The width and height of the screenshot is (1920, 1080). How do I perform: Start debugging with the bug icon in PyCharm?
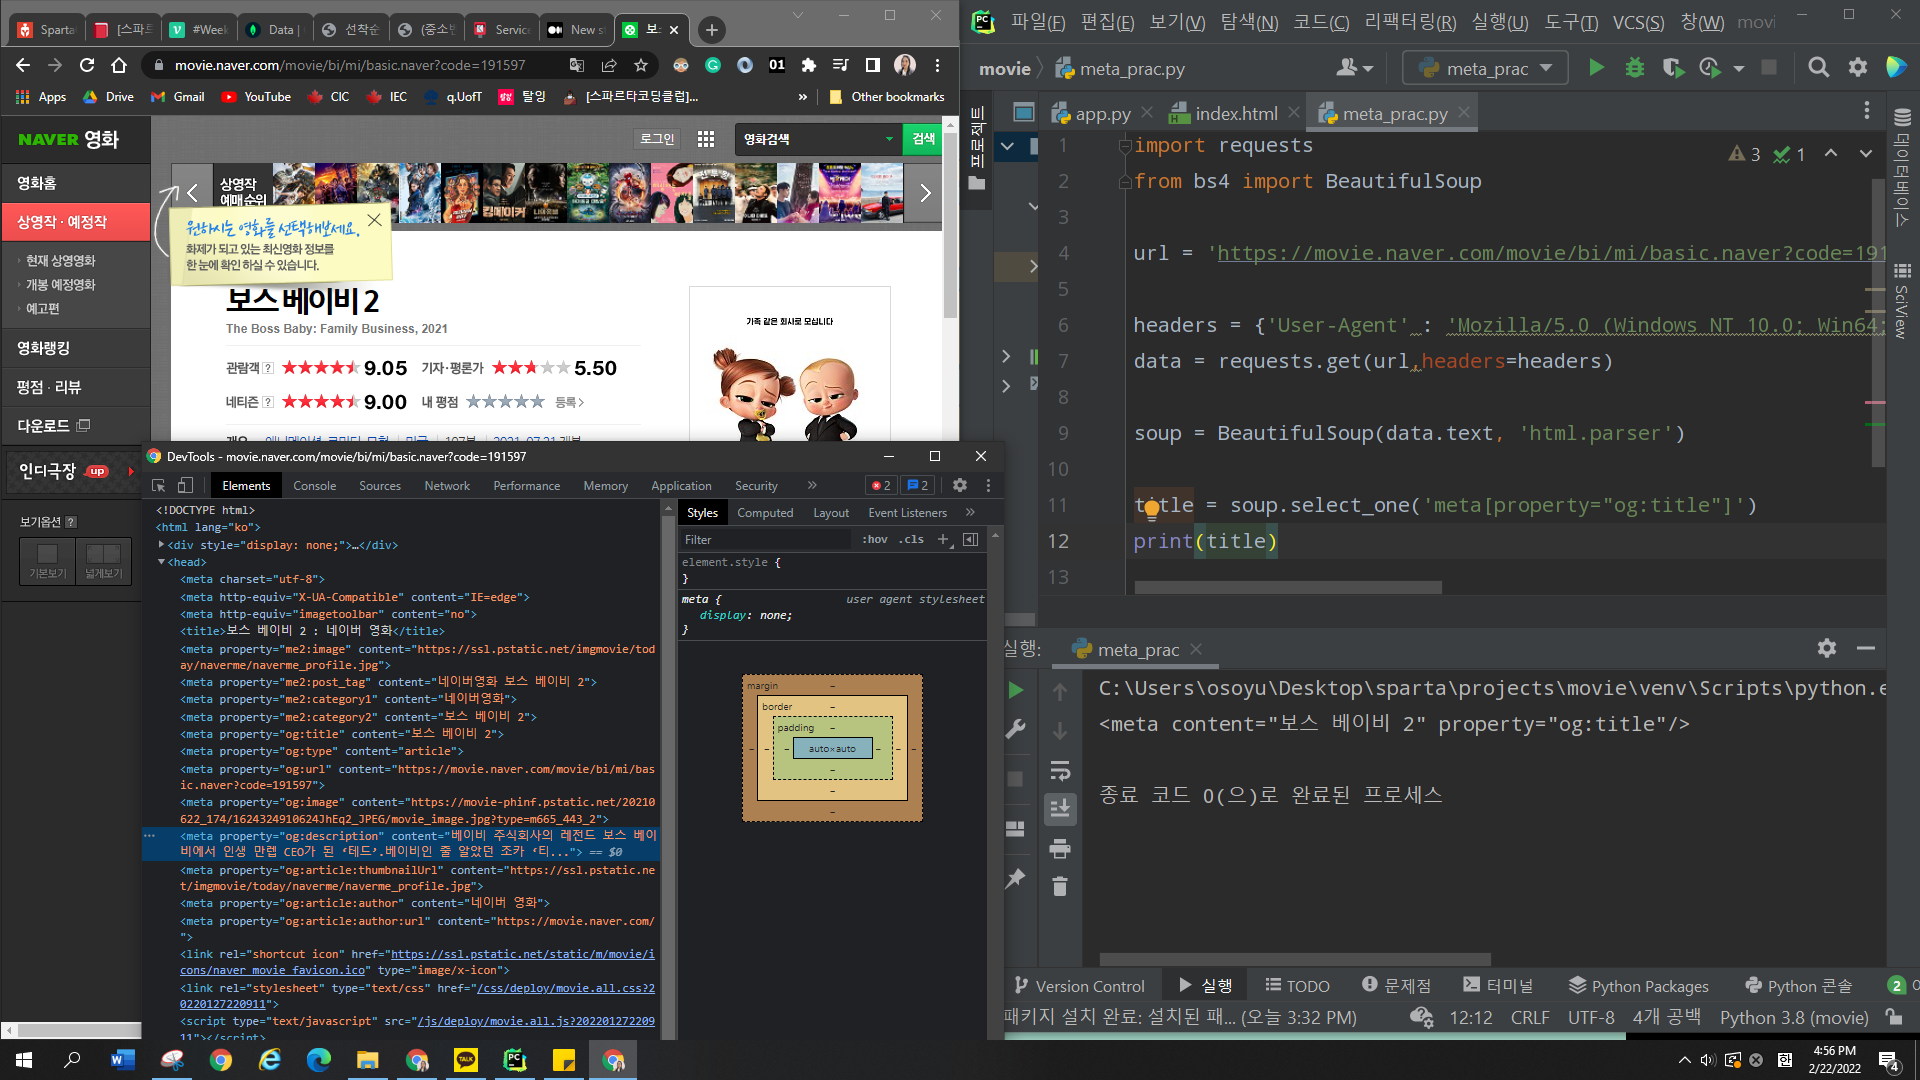coord(1634,68)
